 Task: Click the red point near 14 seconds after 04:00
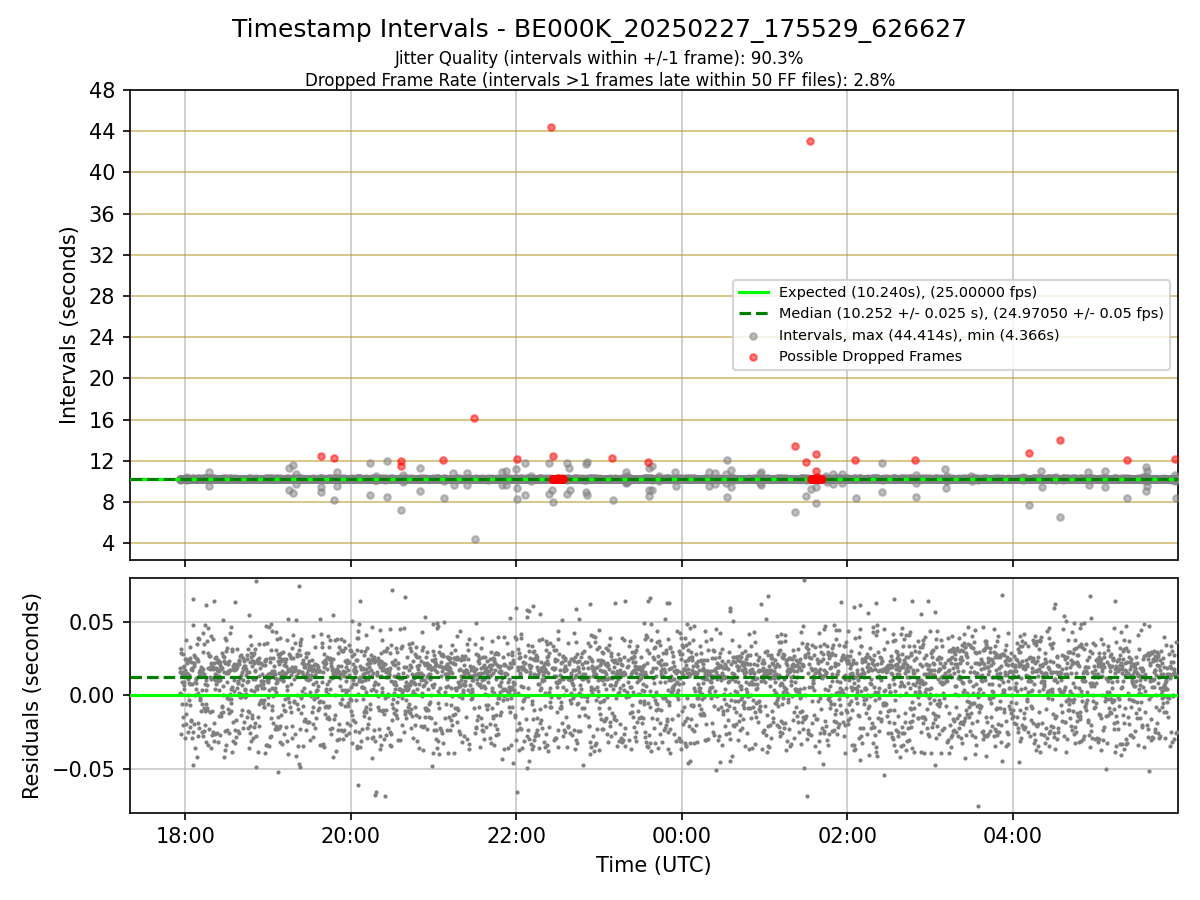1060,440
